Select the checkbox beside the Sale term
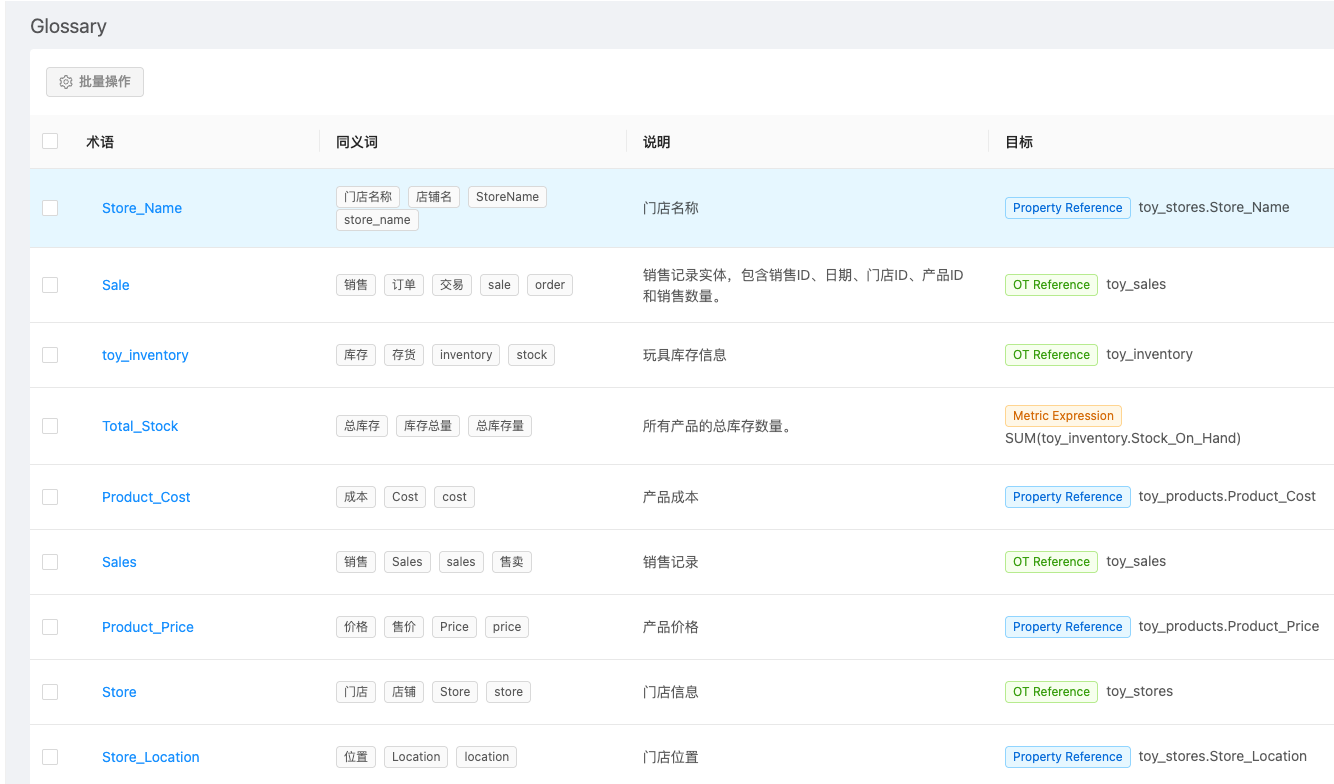The height and width of the screenshot is (784, 1334). point(50,285)
